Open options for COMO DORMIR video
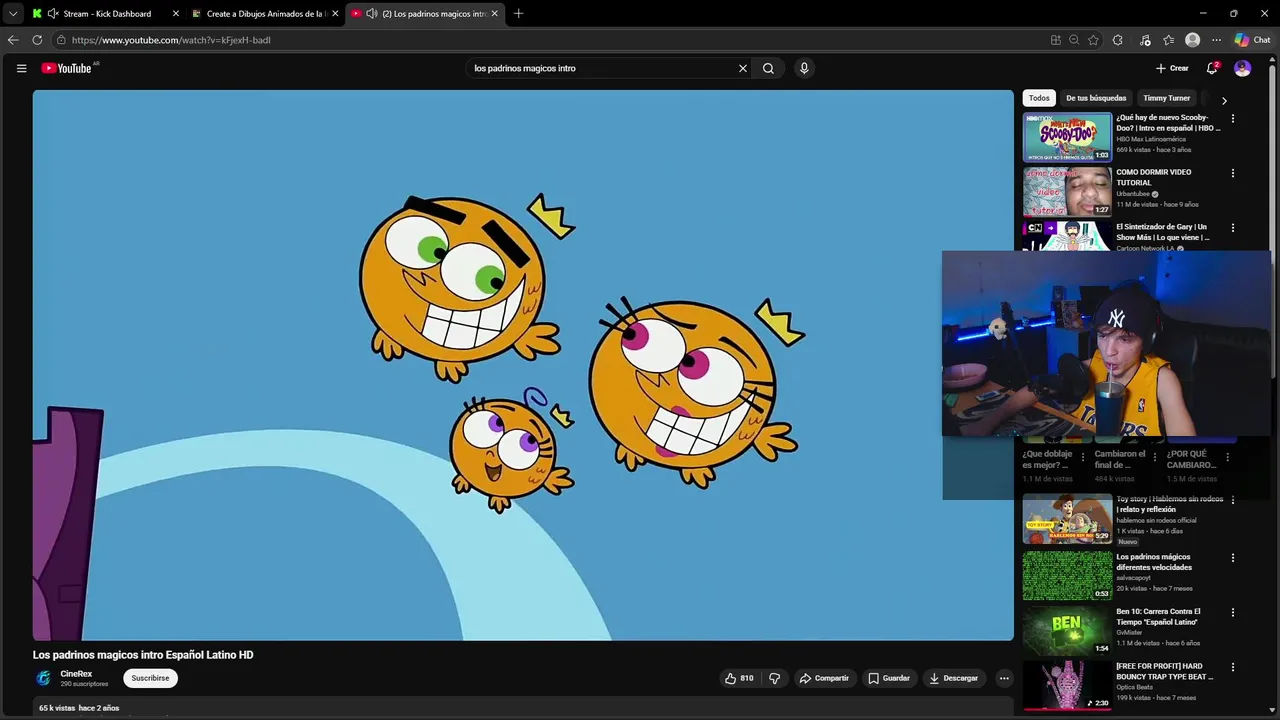 (1232, 173)
